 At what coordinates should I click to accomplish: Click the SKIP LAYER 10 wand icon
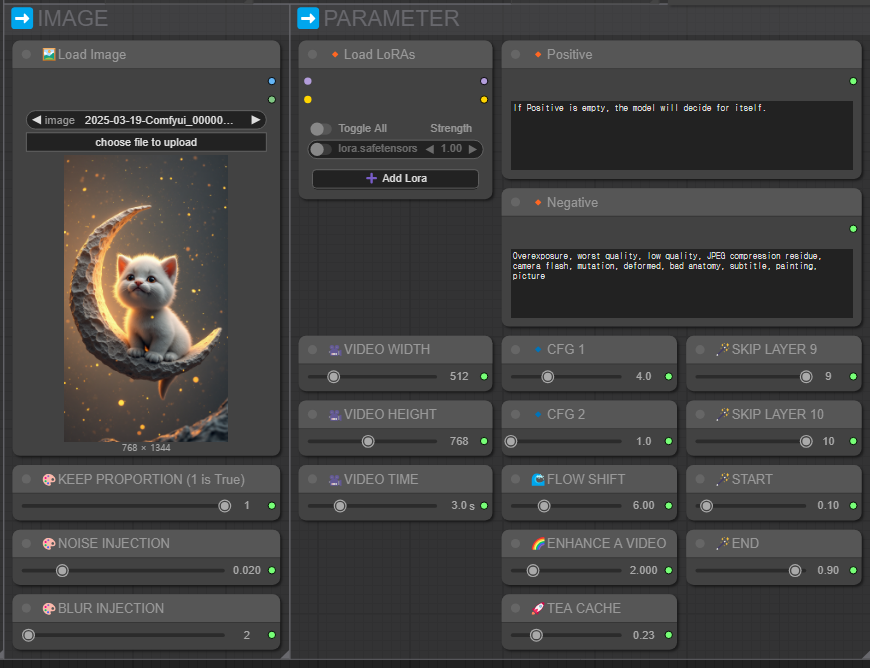point(722,414)
